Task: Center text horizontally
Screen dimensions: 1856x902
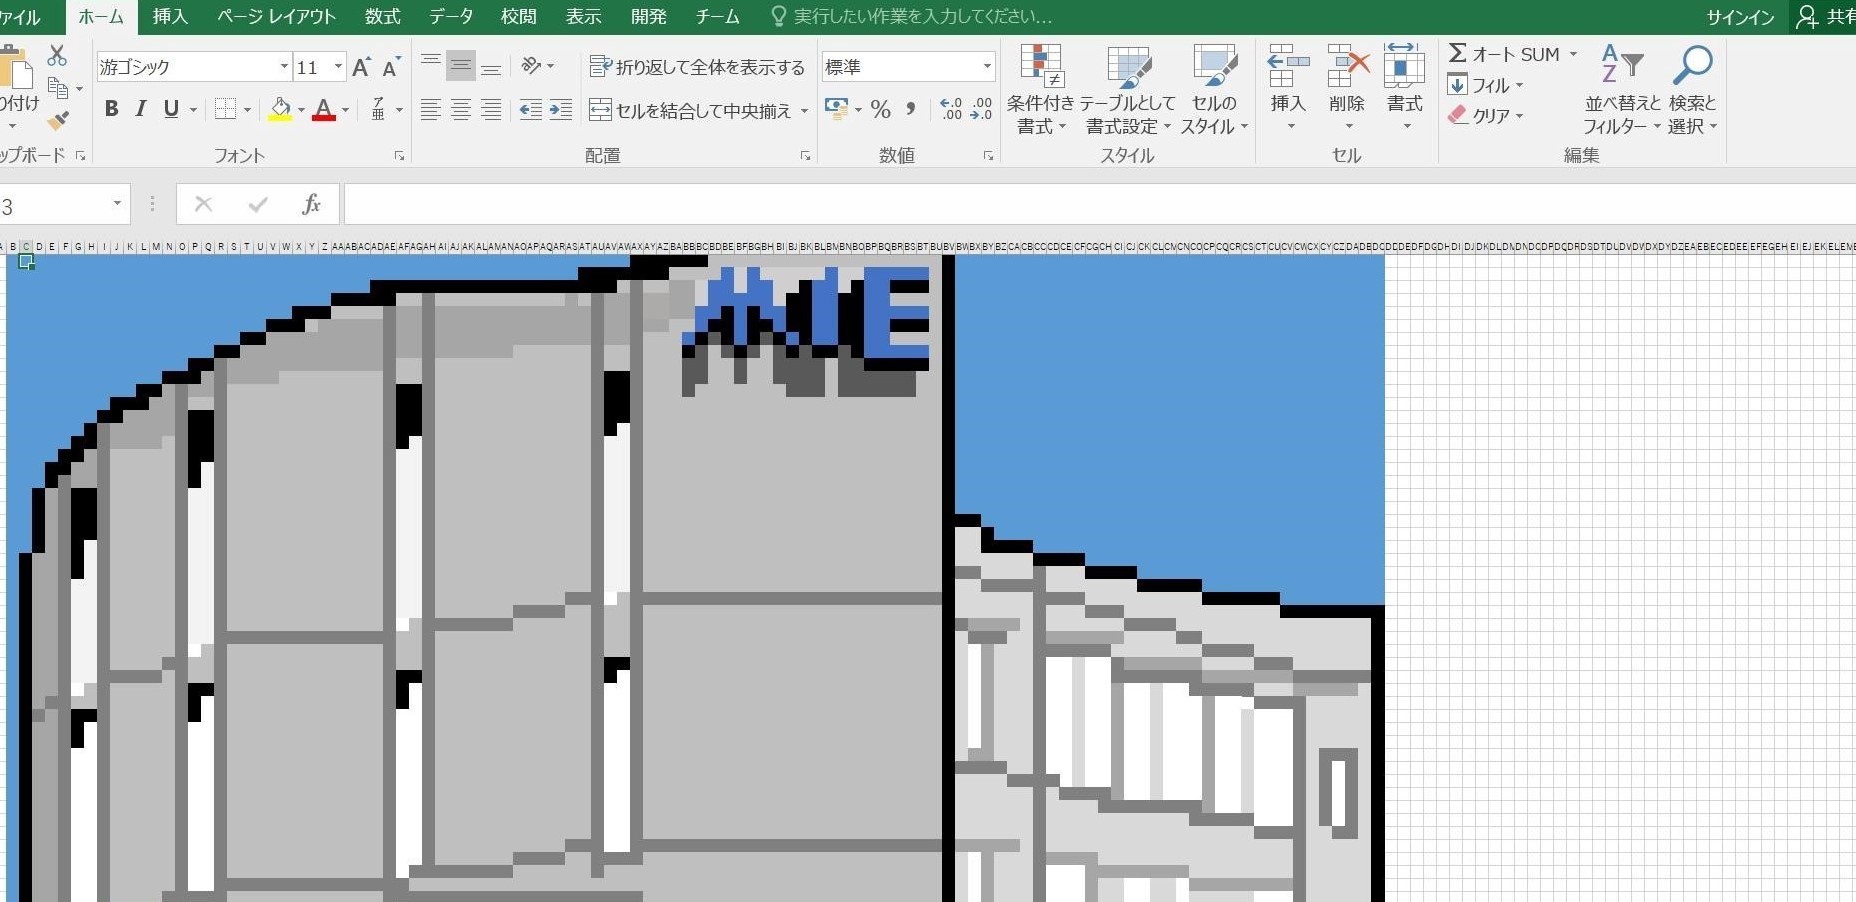Action: pos(461,110)
